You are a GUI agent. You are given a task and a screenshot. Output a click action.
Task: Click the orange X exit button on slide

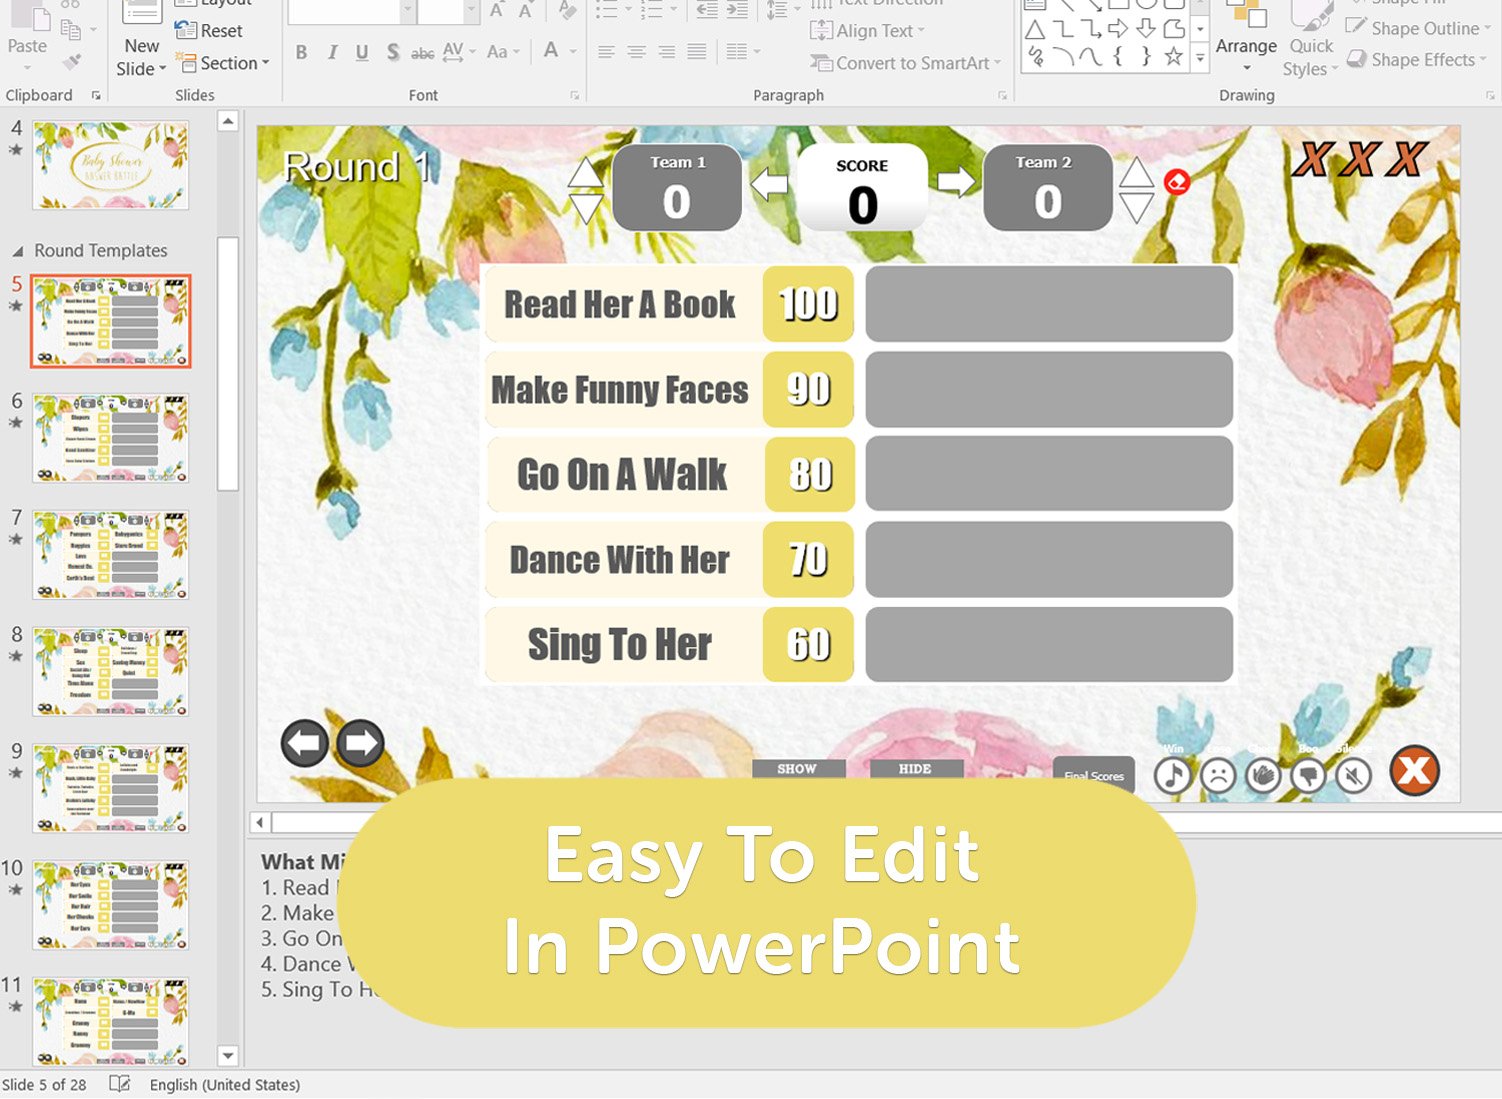(x=1414, y=771)
